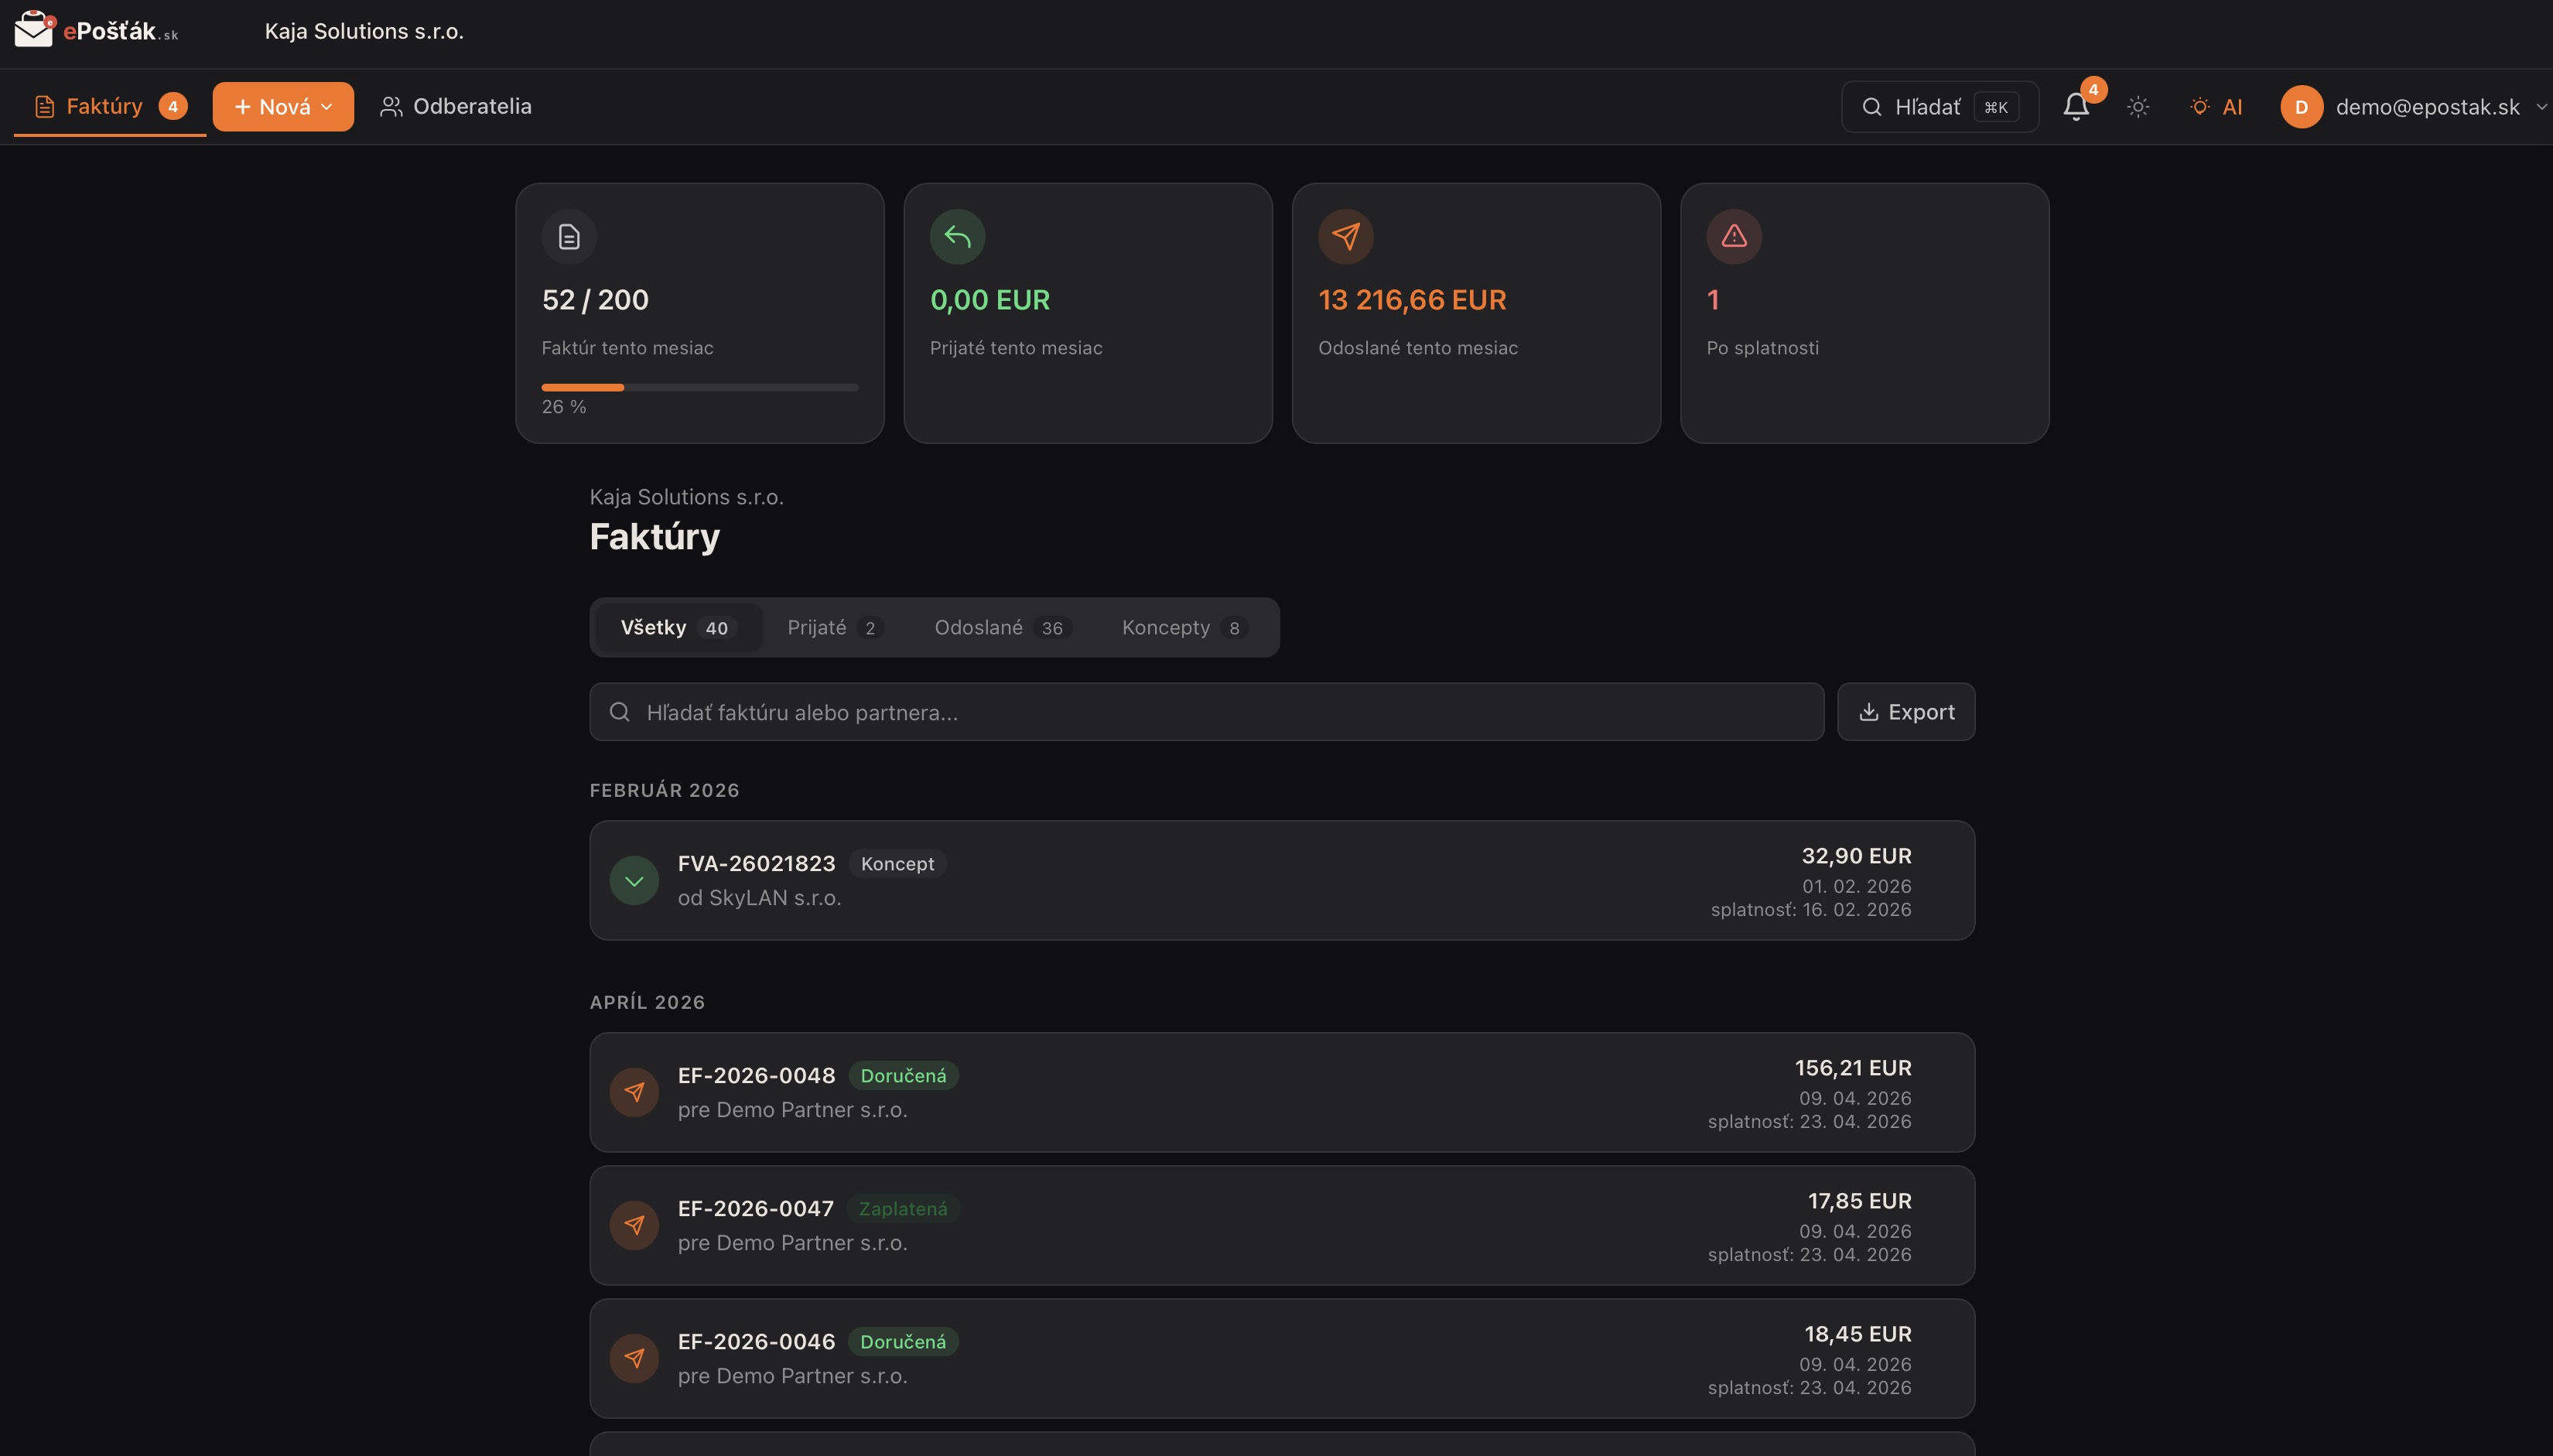Click the green received-payments arrow icon
Image resolution: width=2553 pixels, height=1456 pixels.
point(956,236)
